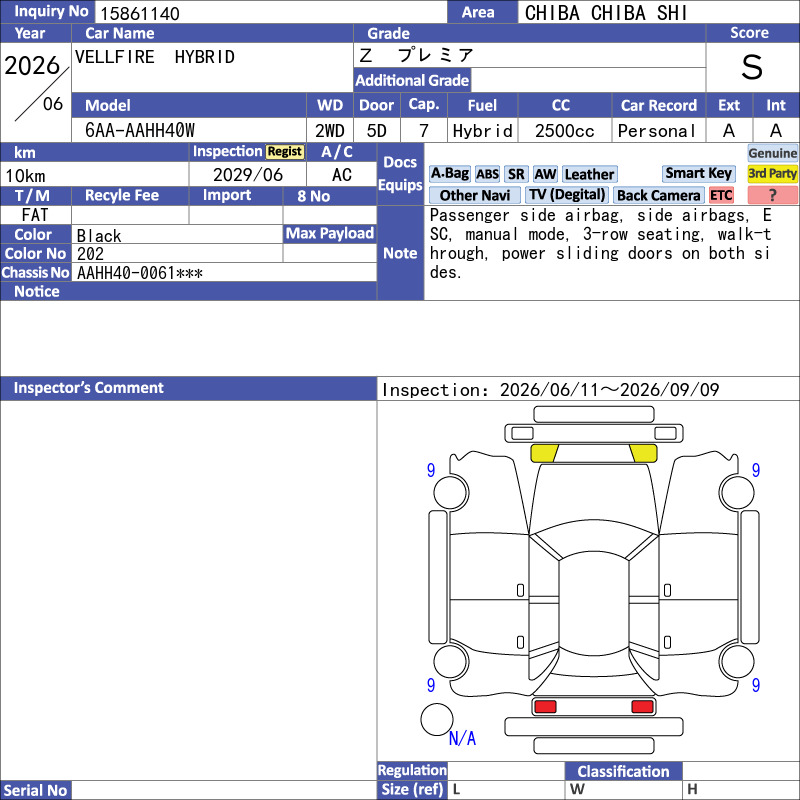Click the spare tire circle marked N/A

coord(437,719)
